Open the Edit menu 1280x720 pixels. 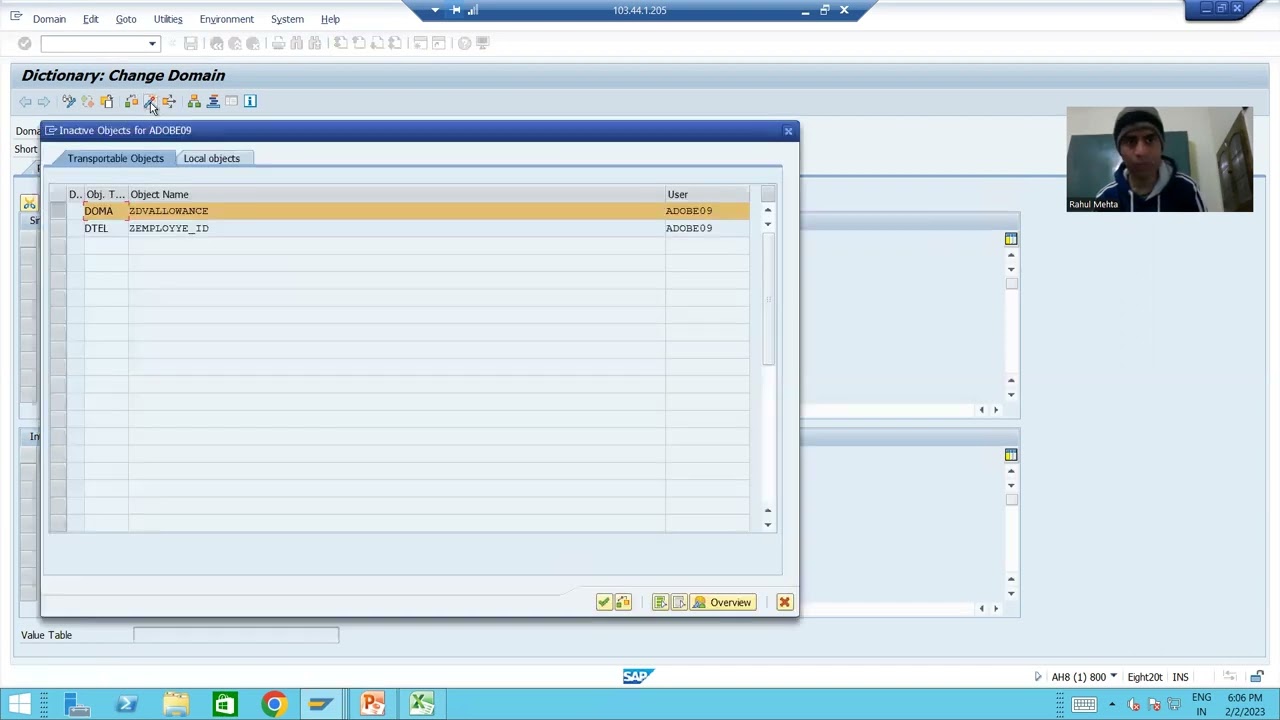[x=90, y=19]
